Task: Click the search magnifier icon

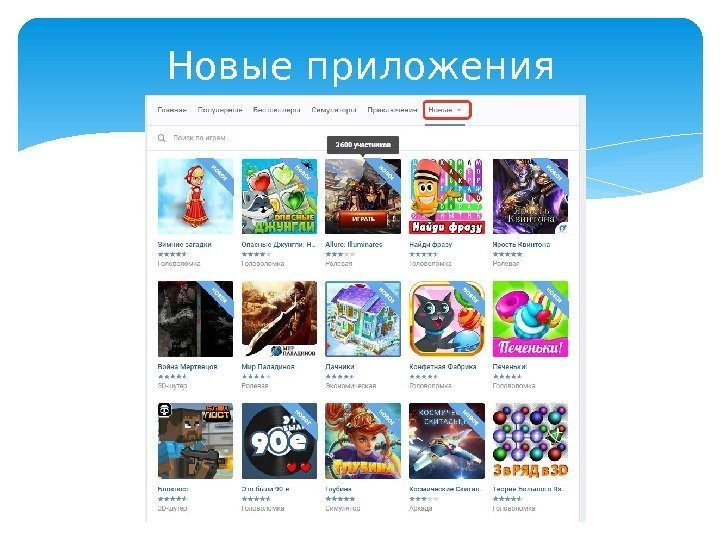Action: (162, 138)
